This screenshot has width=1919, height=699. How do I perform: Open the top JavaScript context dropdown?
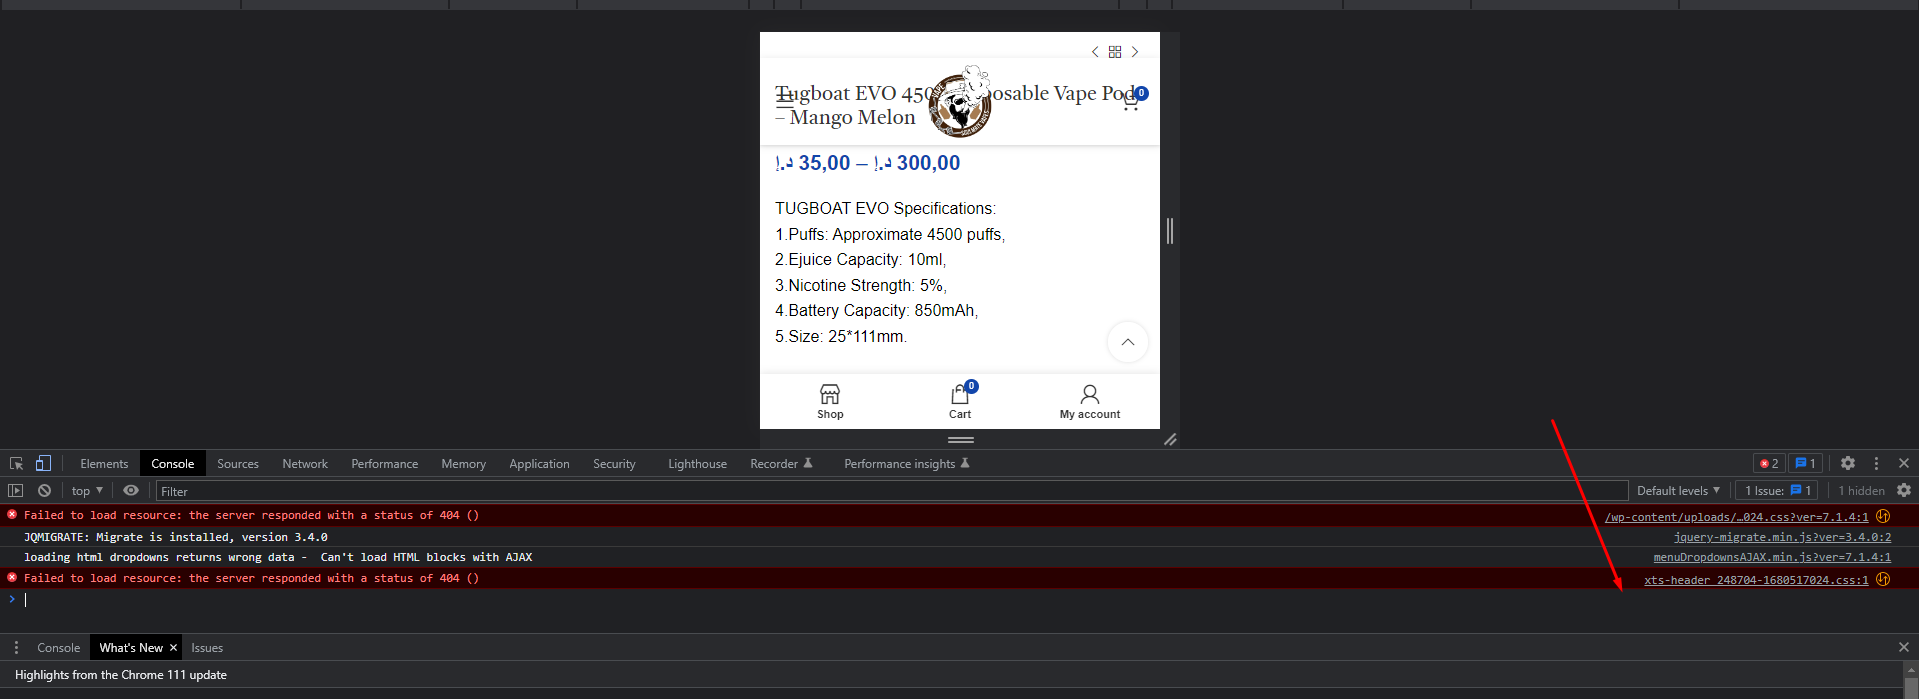[88, 491]
